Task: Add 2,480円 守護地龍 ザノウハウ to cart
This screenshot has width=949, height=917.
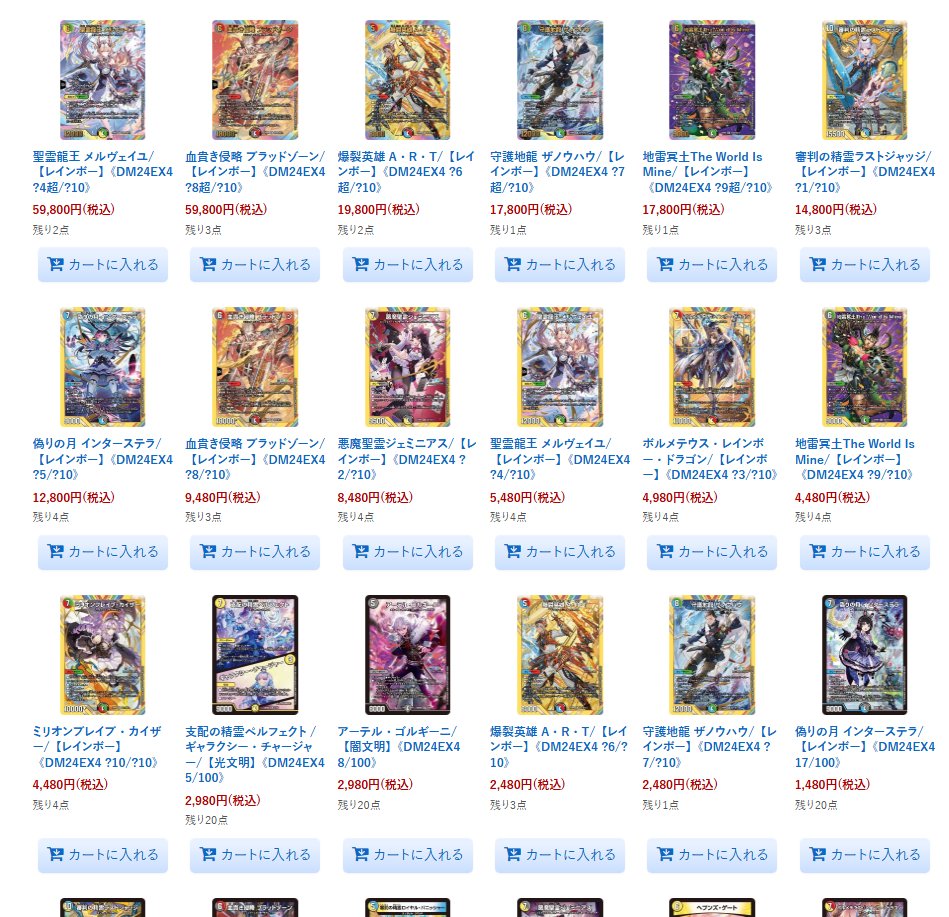Action: (712, 855)
